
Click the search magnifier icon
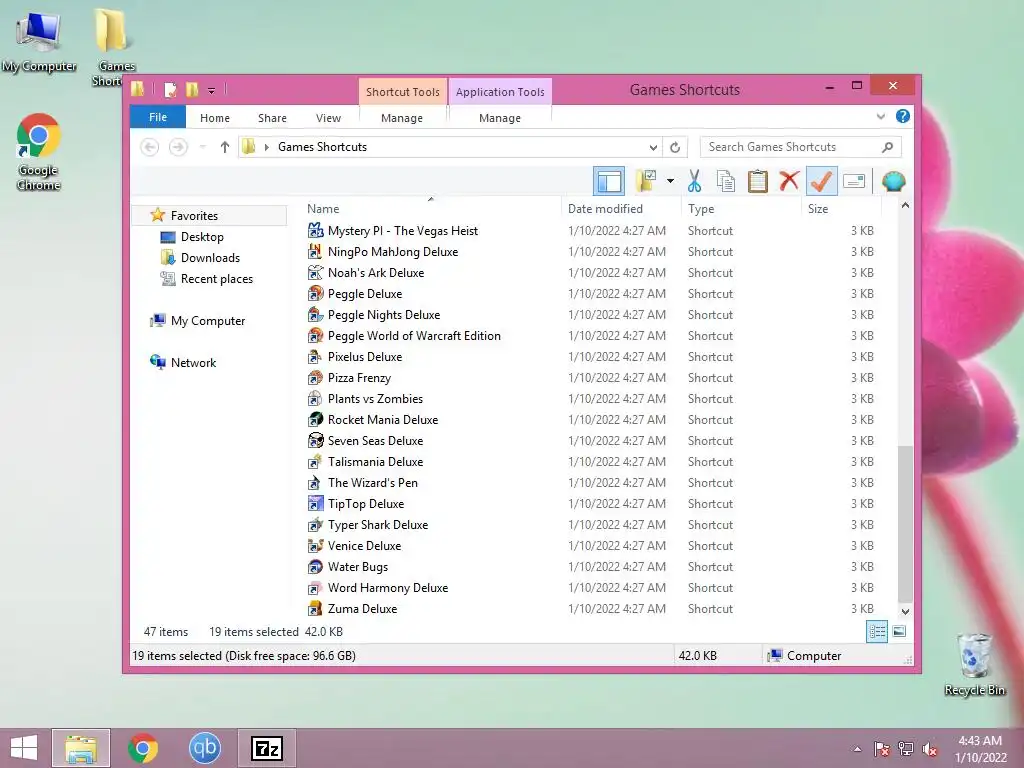coord(887,147)
